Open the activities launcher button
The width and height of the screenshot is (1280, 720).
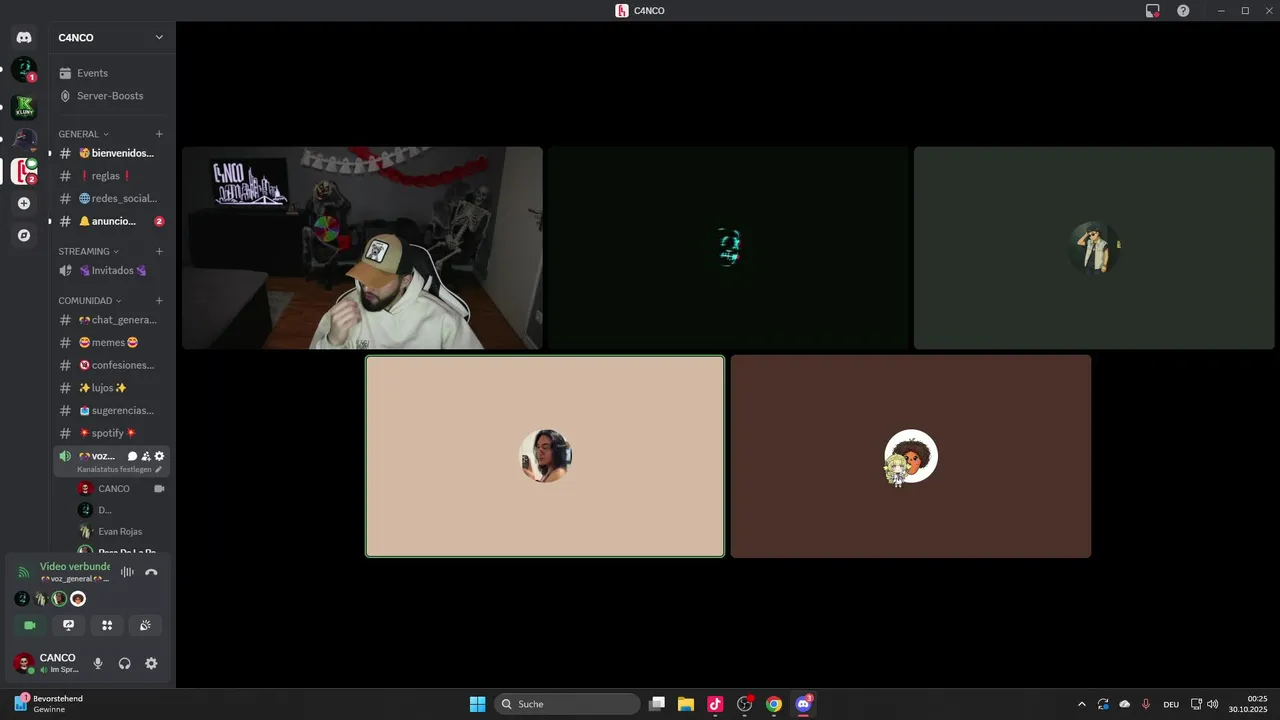(x=107, y=625)
